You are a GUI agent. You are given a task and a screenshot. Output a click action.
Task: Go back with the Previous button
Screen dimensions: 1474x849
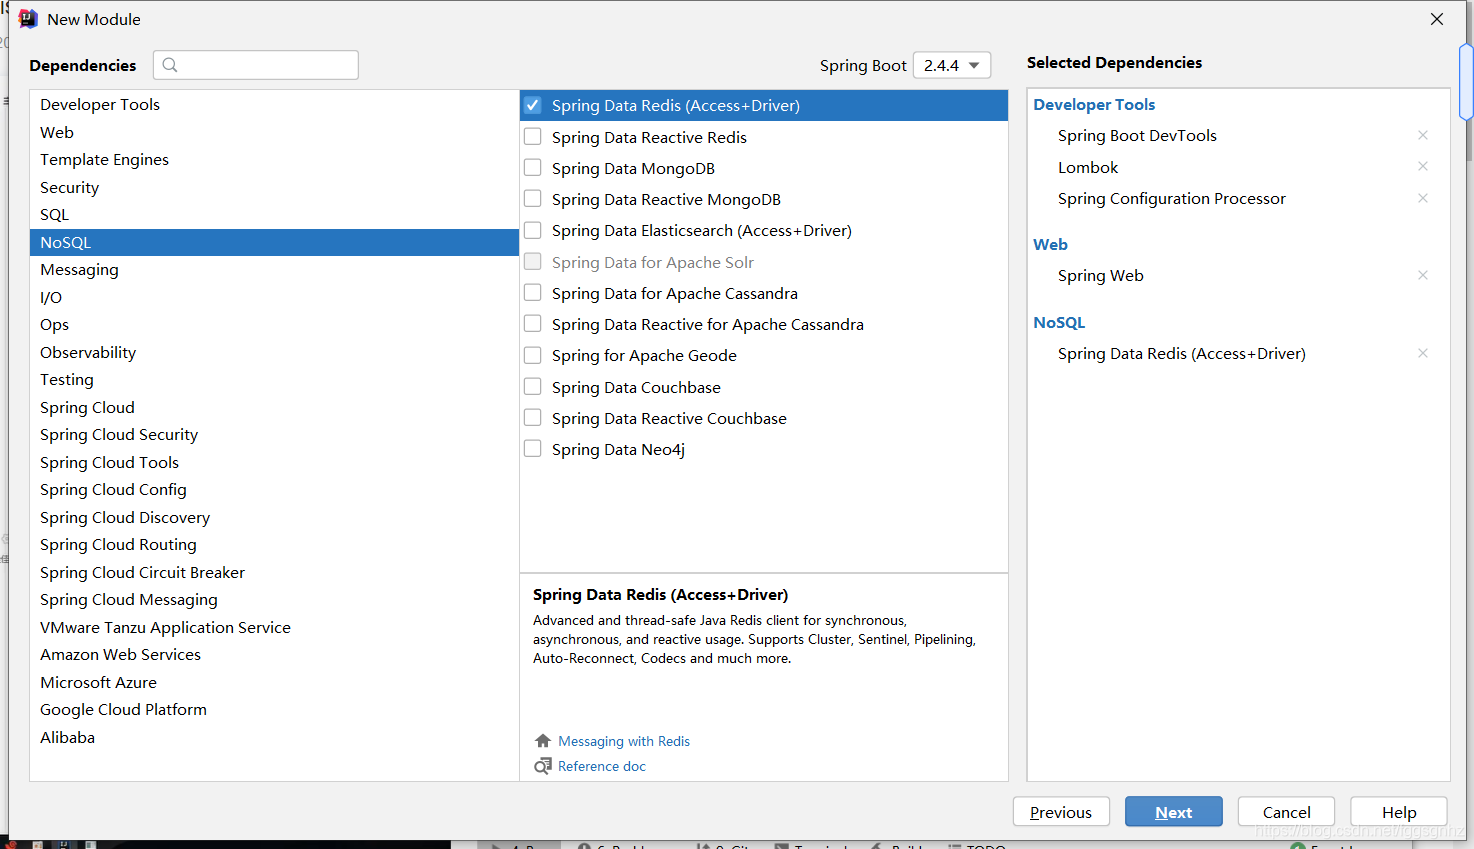(1061, 811)
